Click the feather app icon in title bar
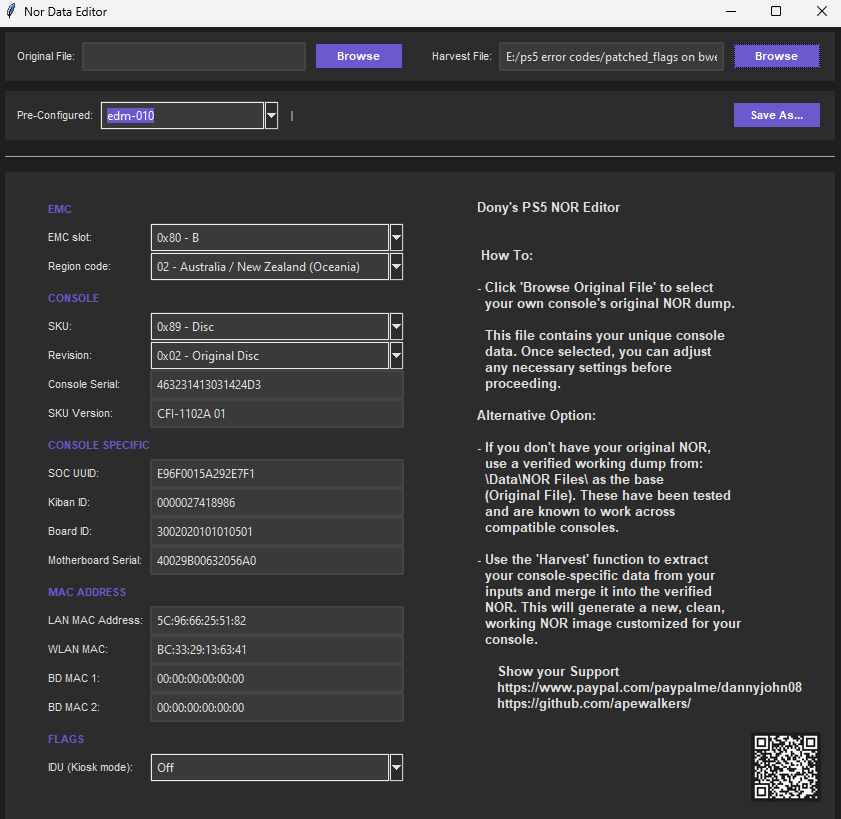The image size is (841, 819). point(11,12)
